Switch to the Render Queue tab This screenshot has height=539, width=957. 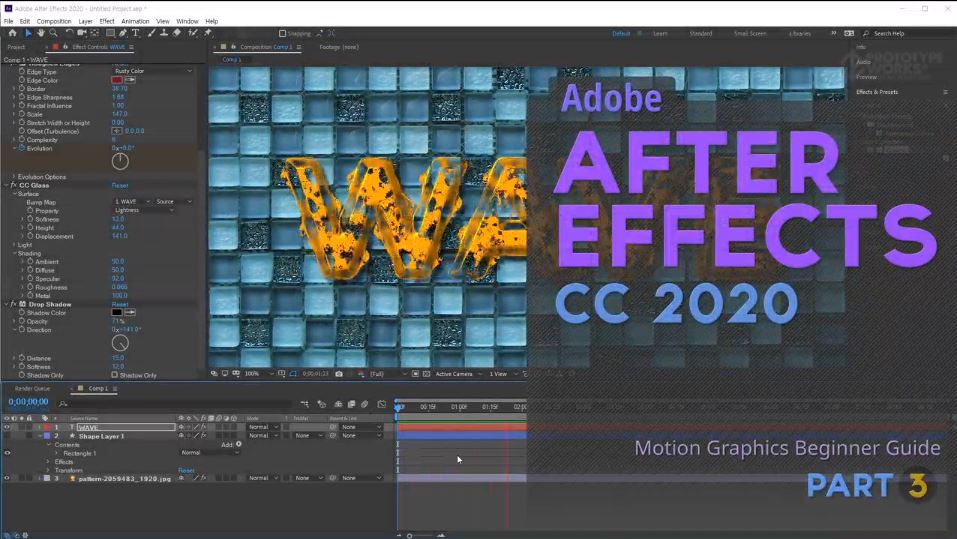pyautogui.click(x=32, y=388)
